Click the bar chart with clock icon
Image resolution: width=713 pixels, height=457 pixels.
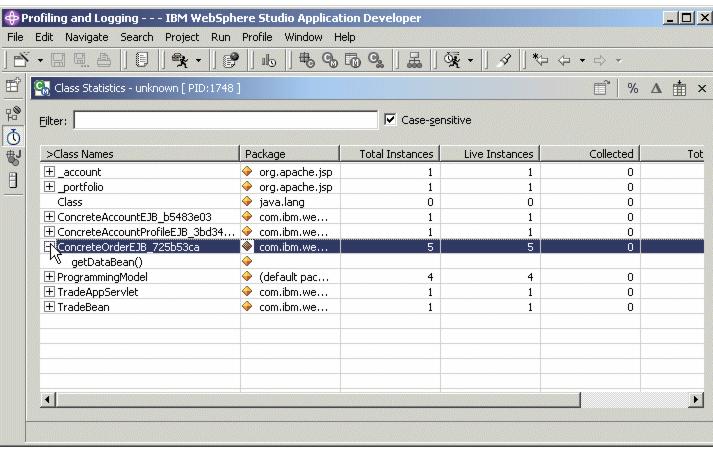[268, 60]
